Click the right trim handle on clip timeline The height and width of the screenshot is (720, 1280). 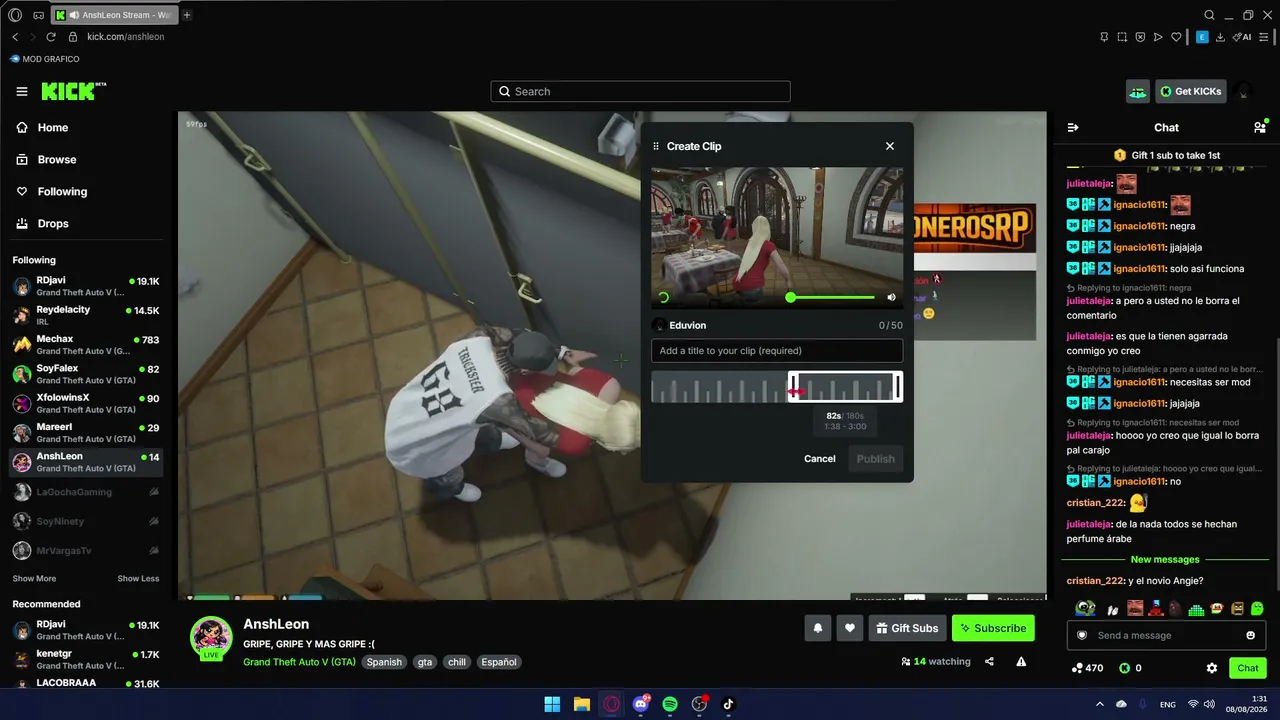(x=898, y=386)
